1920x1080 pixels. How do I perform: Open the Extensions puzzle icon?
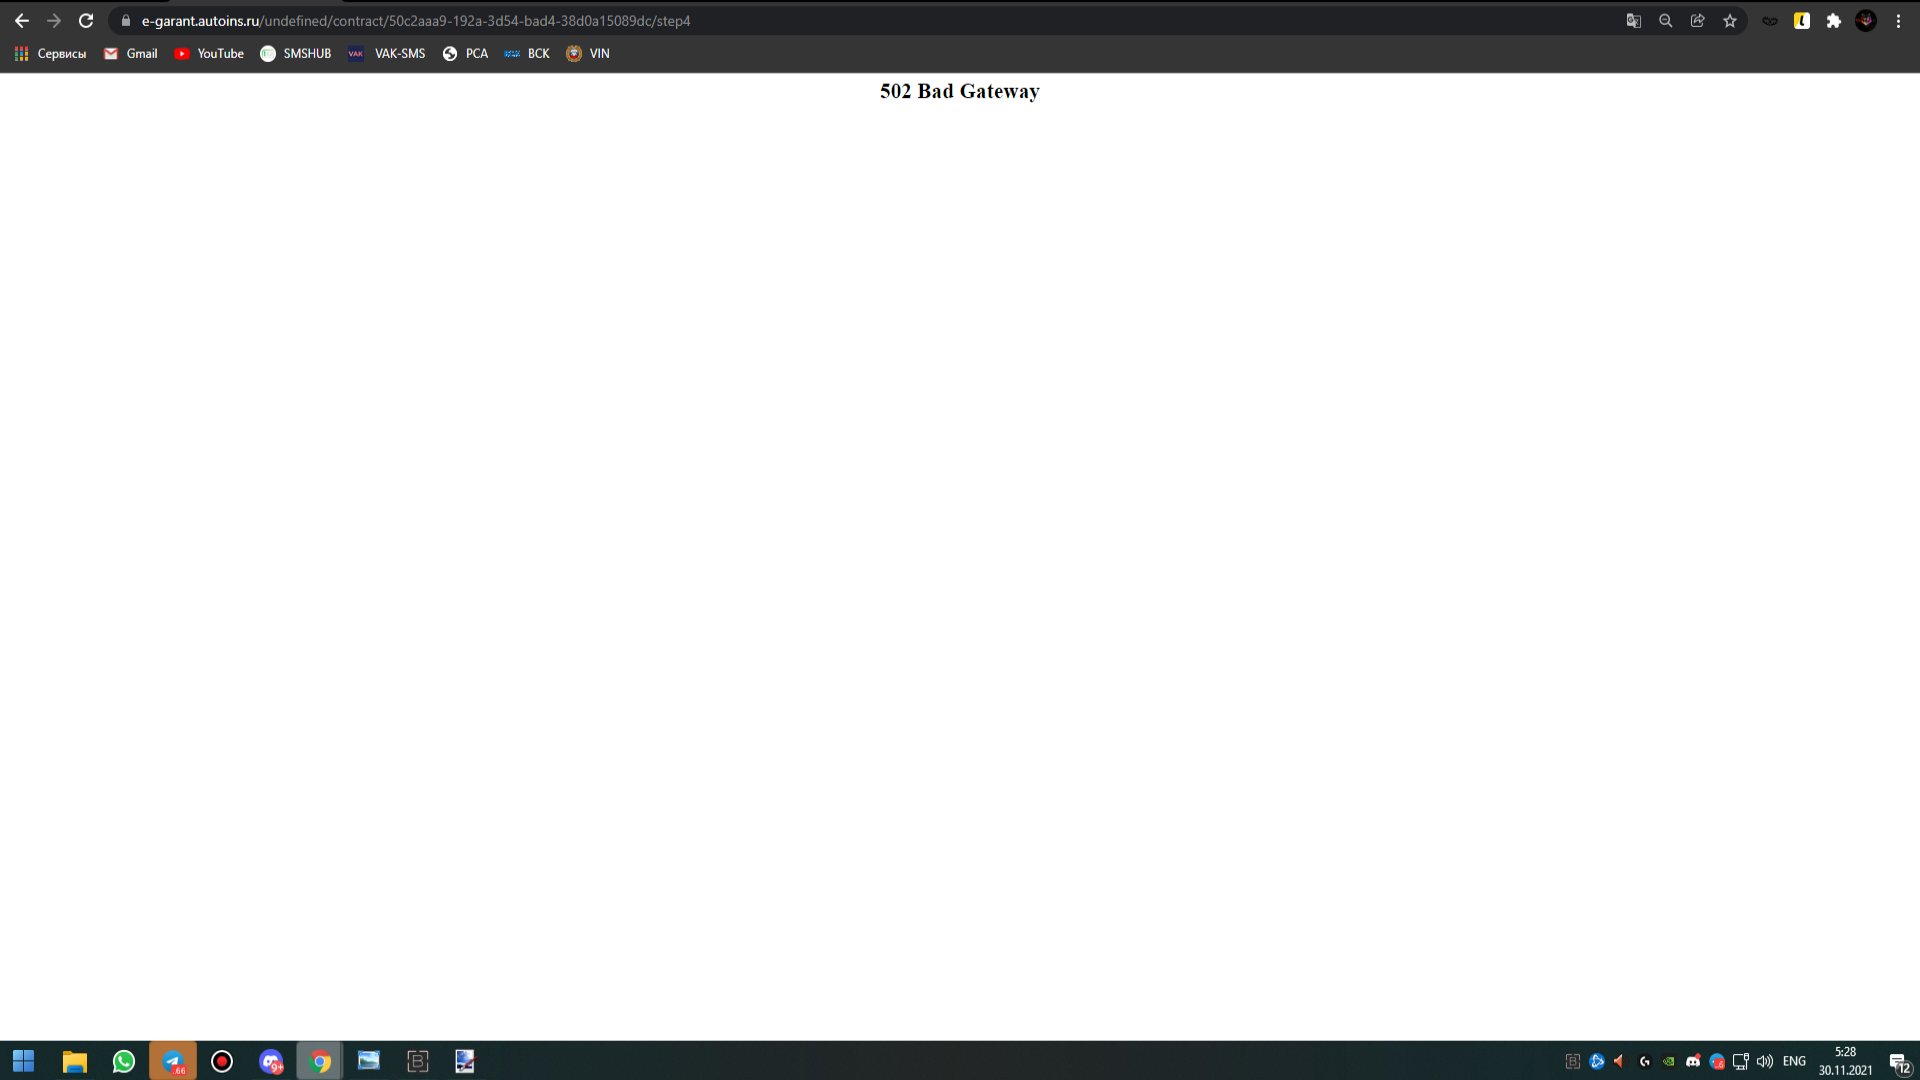pyautogui.click(x=1834, y=21)
